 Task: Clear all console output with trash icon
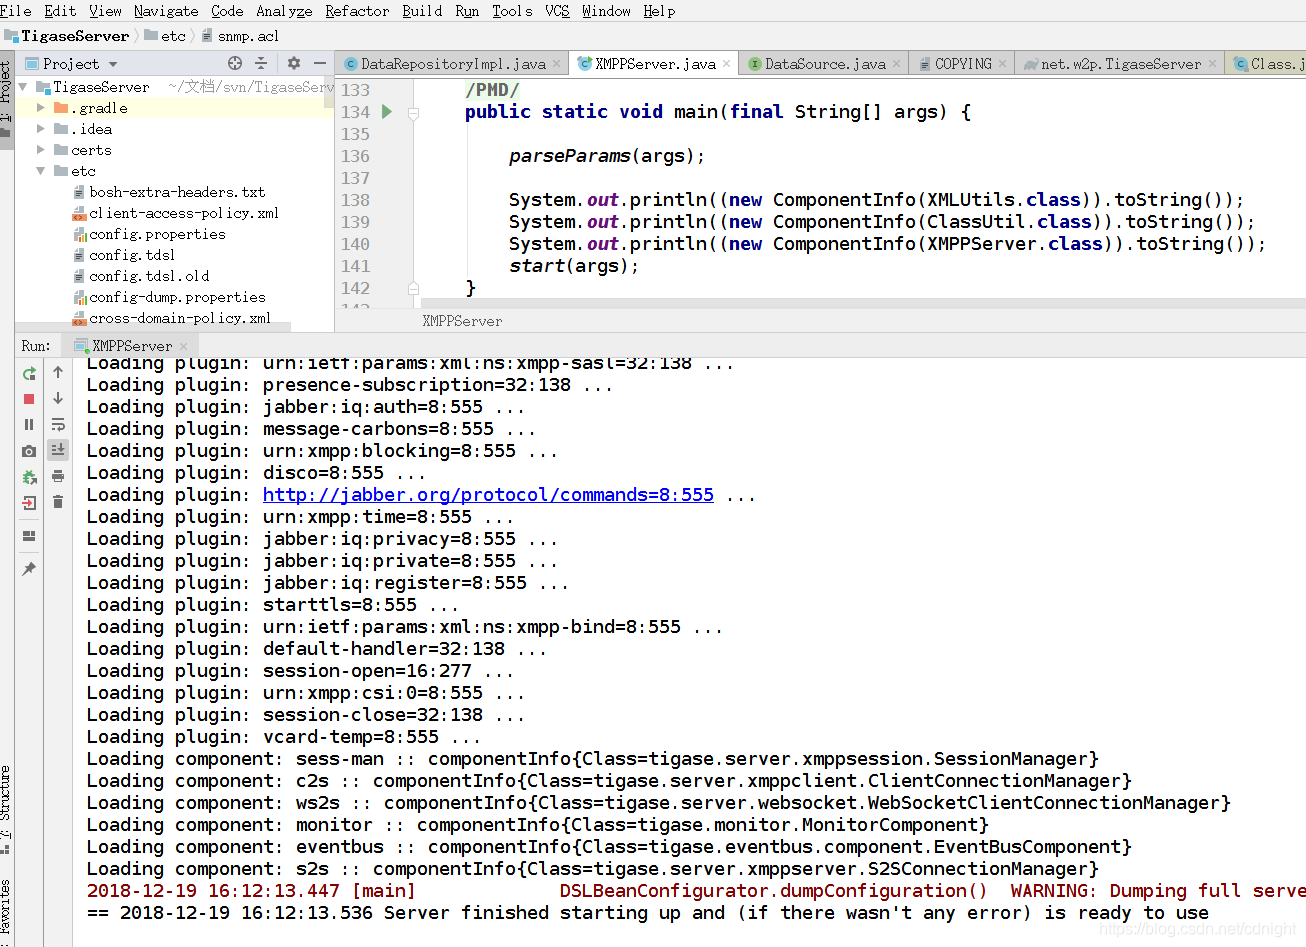coord(58,502)
